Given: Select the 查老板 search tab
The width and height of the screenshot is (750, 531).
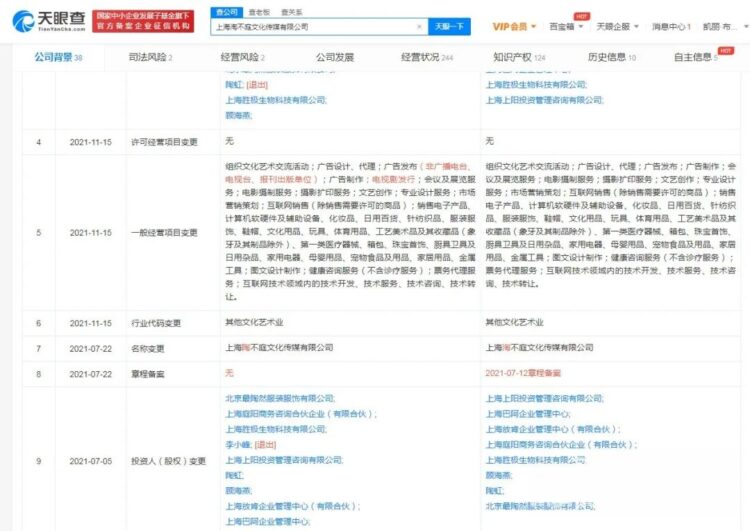Looking at the screenshot, I should click(259, 12).
